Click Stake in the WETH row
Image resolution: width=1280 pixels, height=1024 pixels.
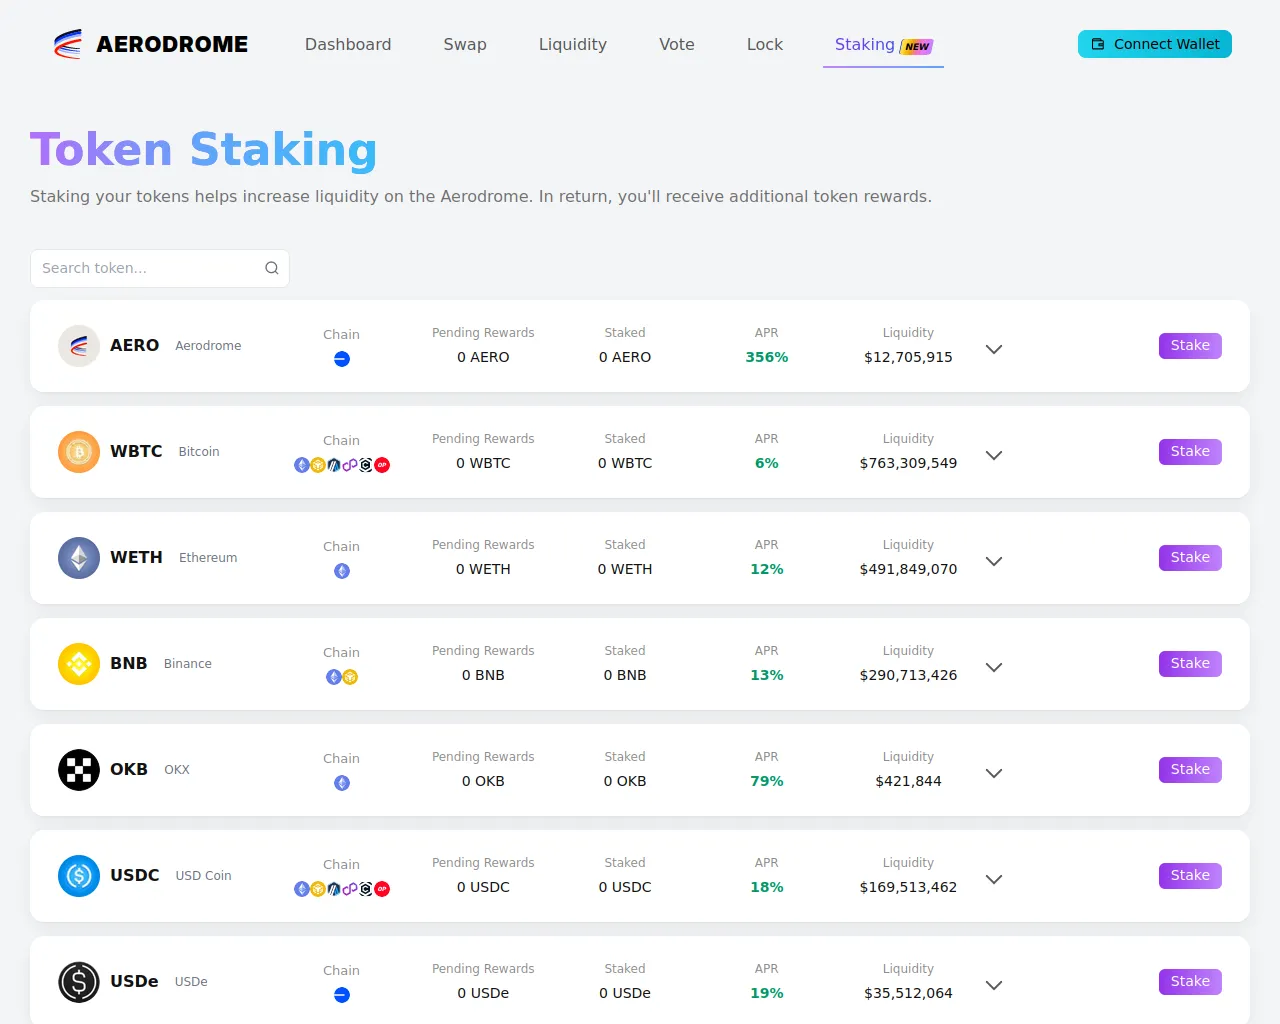(1190, 558)
